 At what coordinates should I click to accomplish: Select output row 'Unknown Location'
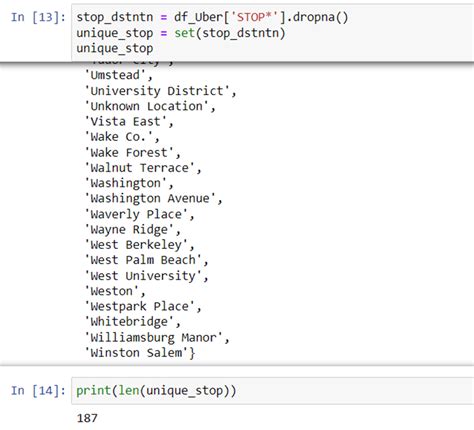[150, 106]
